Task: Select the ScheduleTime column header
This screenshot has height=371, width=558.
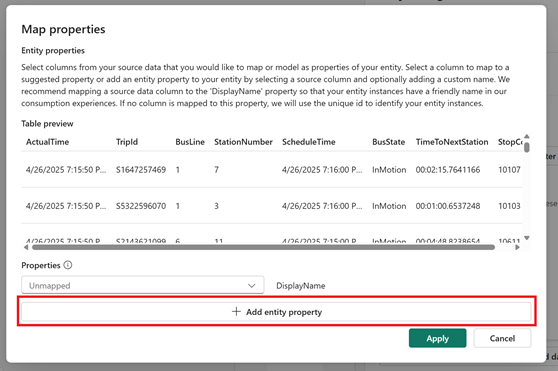Action: (309, 142)
